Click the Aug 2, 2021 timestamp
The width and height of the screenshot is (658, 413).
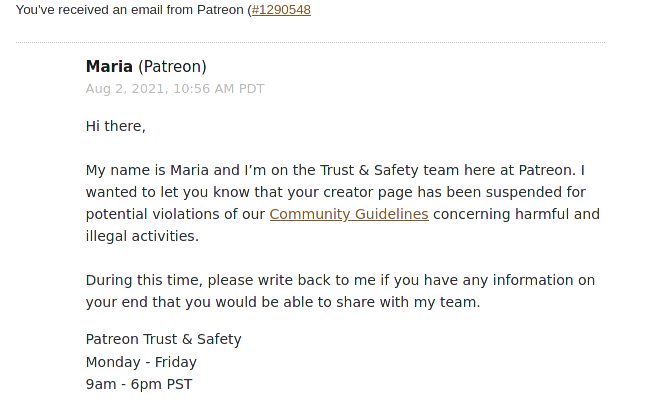coord(175,89)
